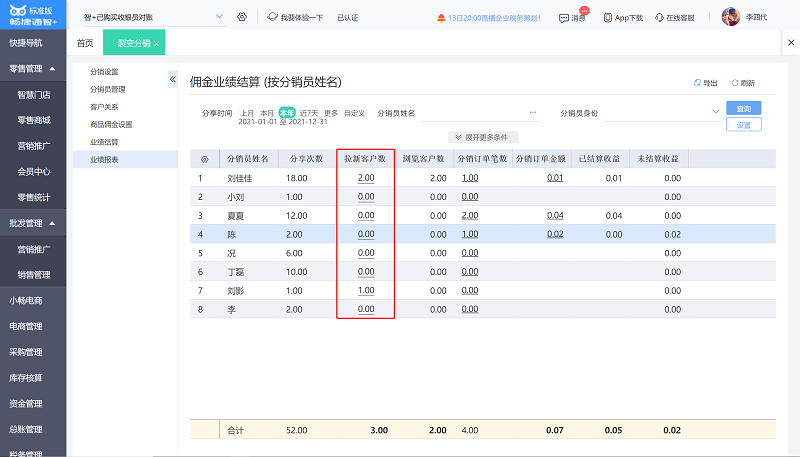Open the 消息 message notifications icon
Image resolution: width=800 pixels, height=457 pixels.
[564, 17]
